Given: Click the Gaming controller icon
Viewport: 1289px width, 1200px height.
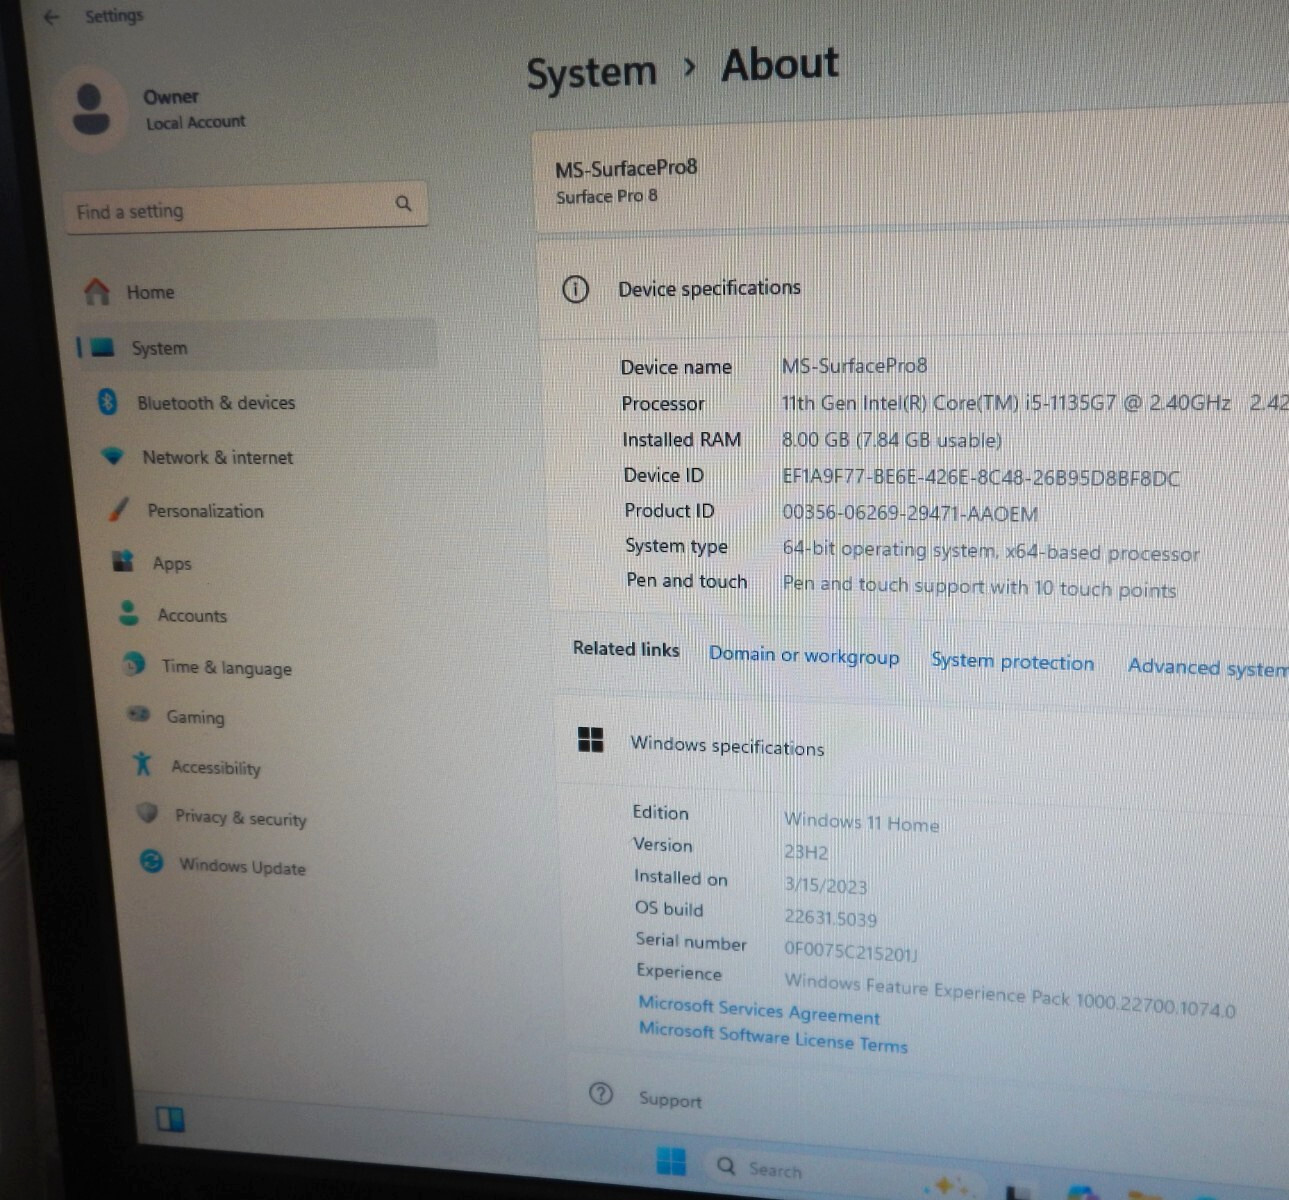Looking at the screenshot, I should click(x=139, y=714).
